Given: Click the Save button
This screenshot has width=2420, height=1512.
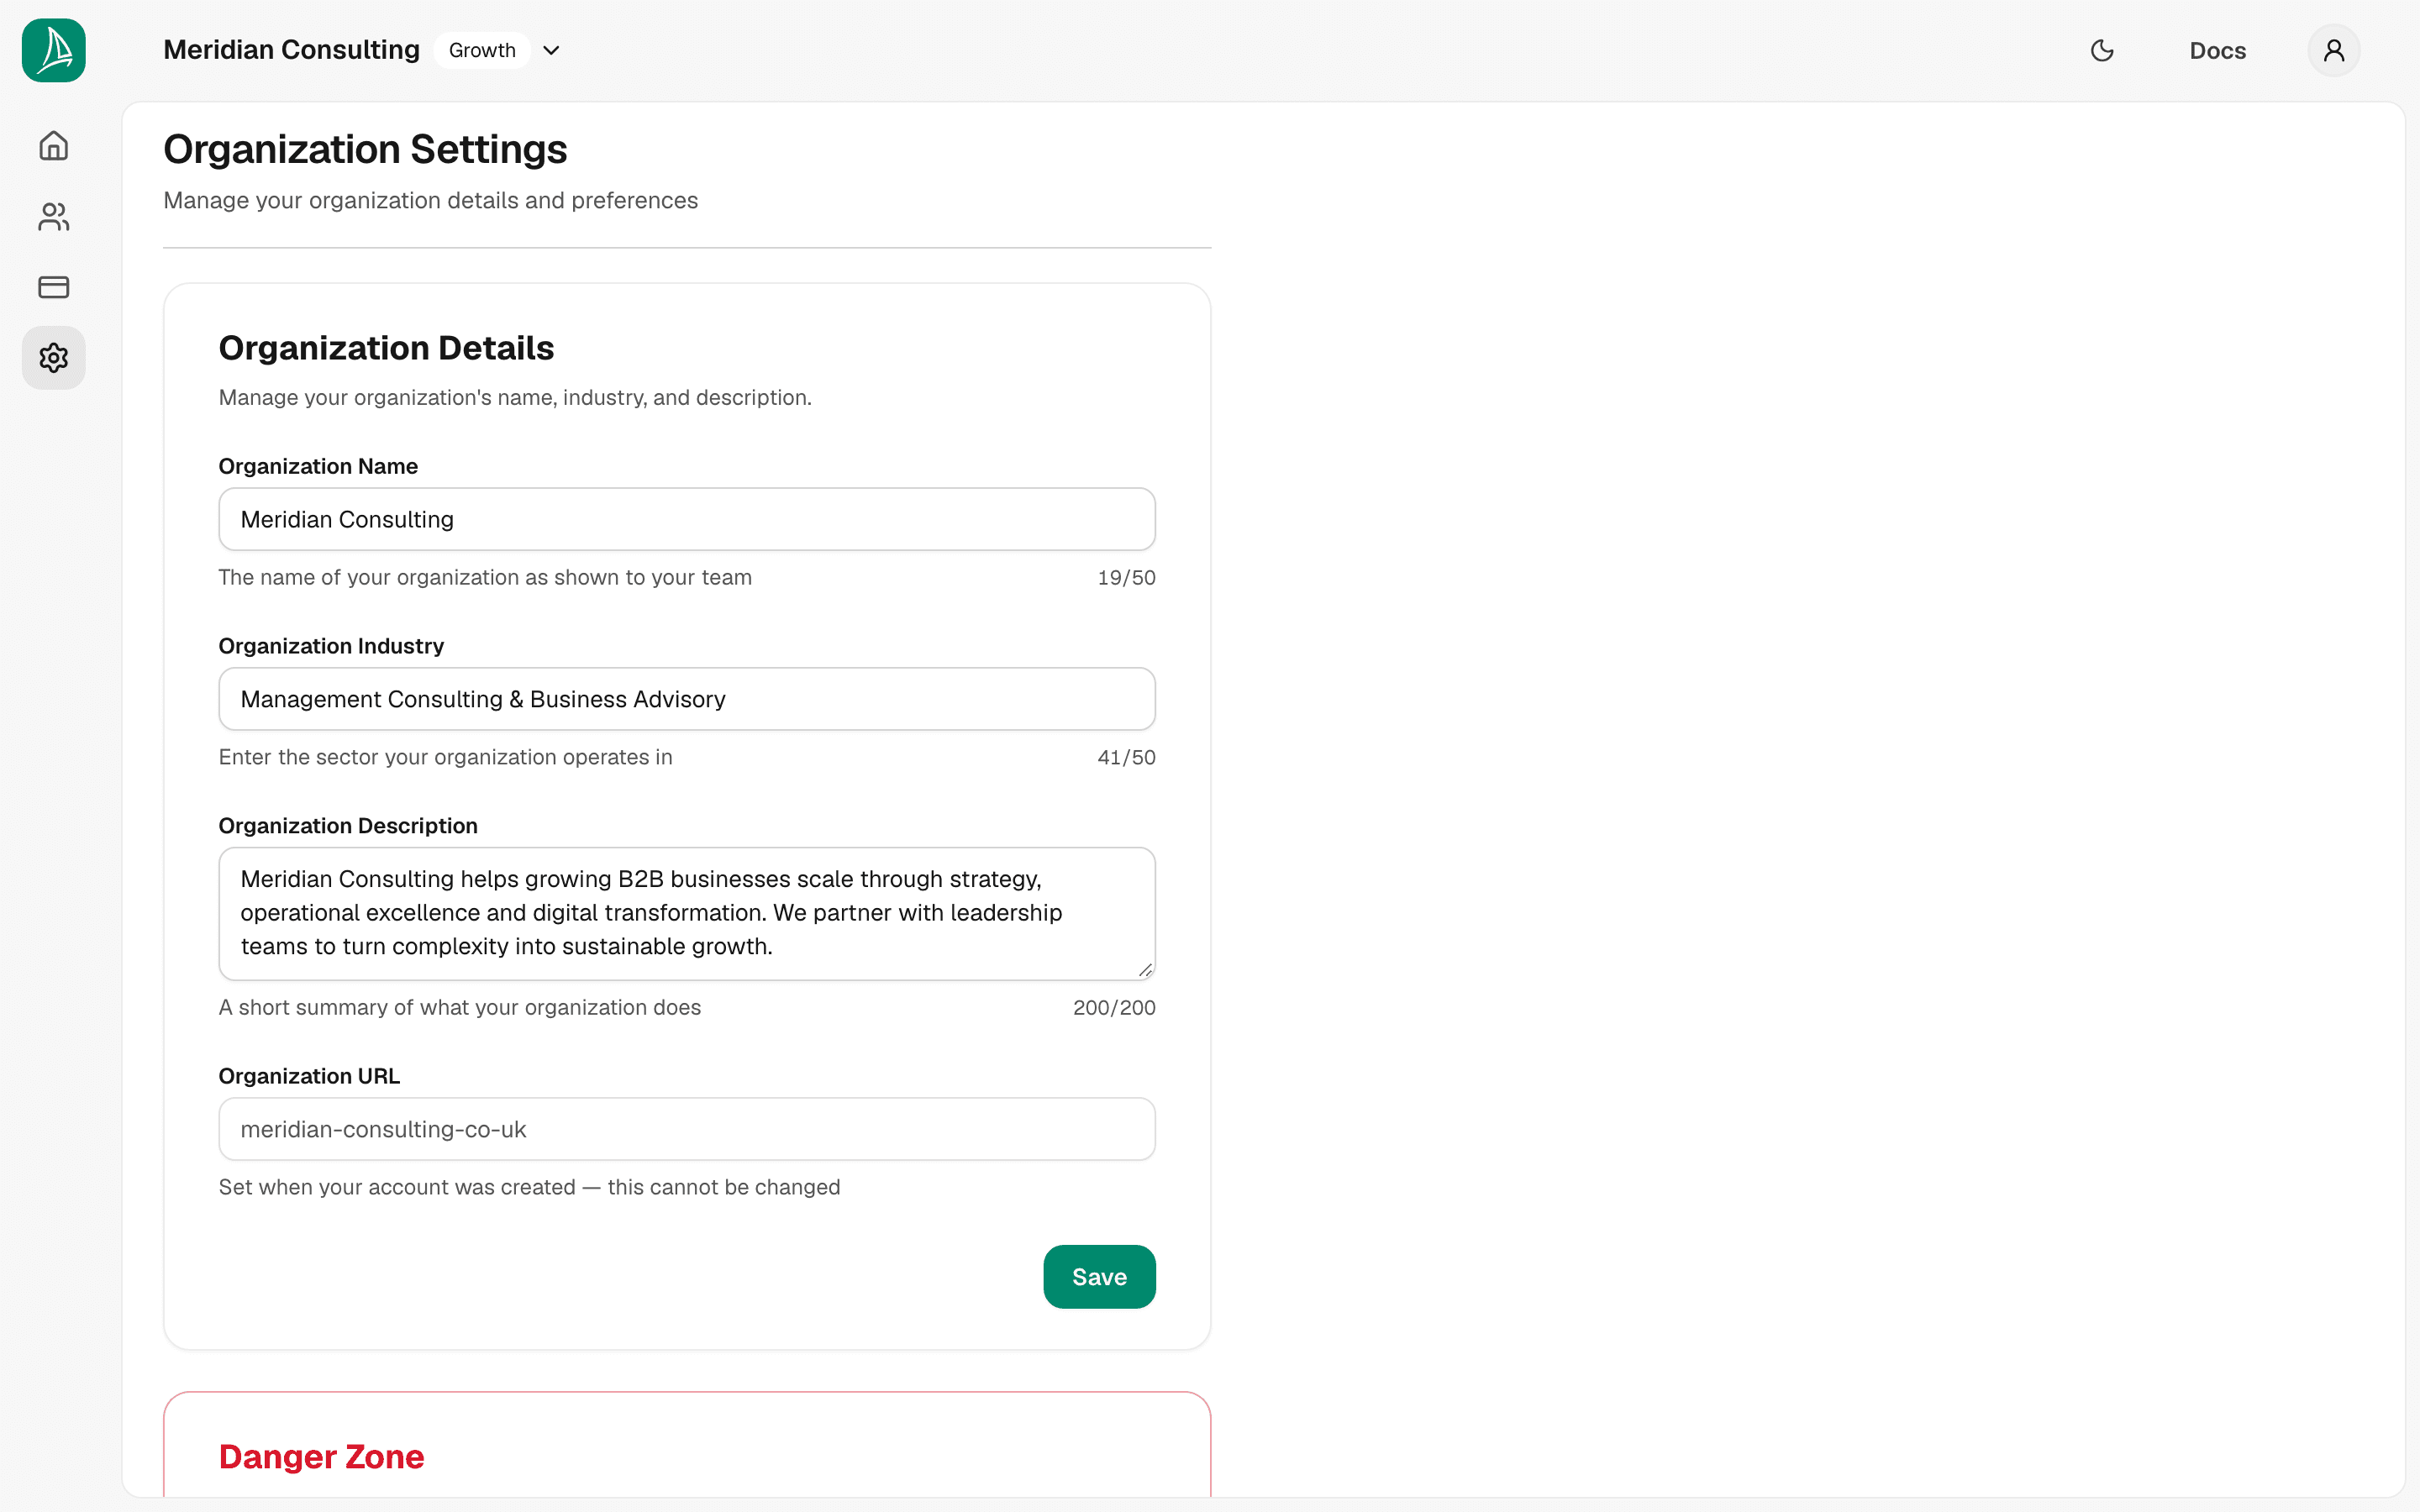Looking at the screenshot, I should click(x=1099, y=1277).
